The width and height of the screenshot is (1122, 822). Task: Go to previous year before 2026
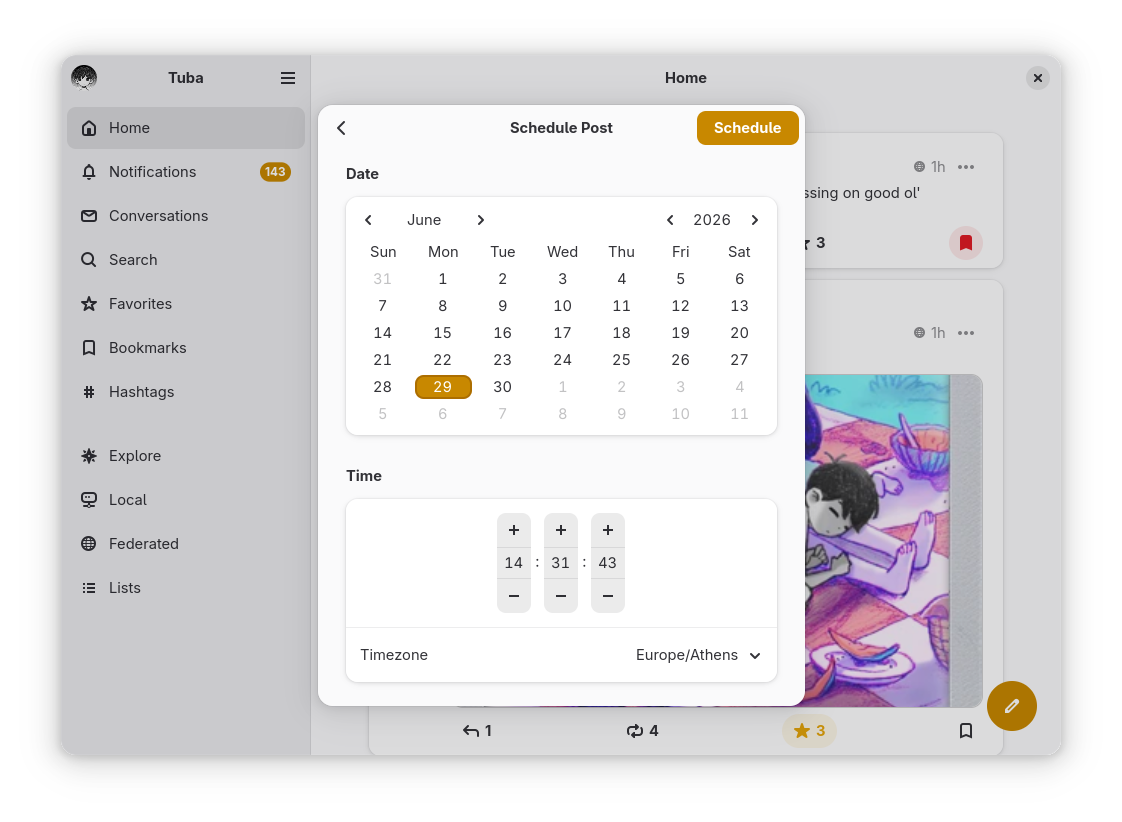click(x=670, y=220)
